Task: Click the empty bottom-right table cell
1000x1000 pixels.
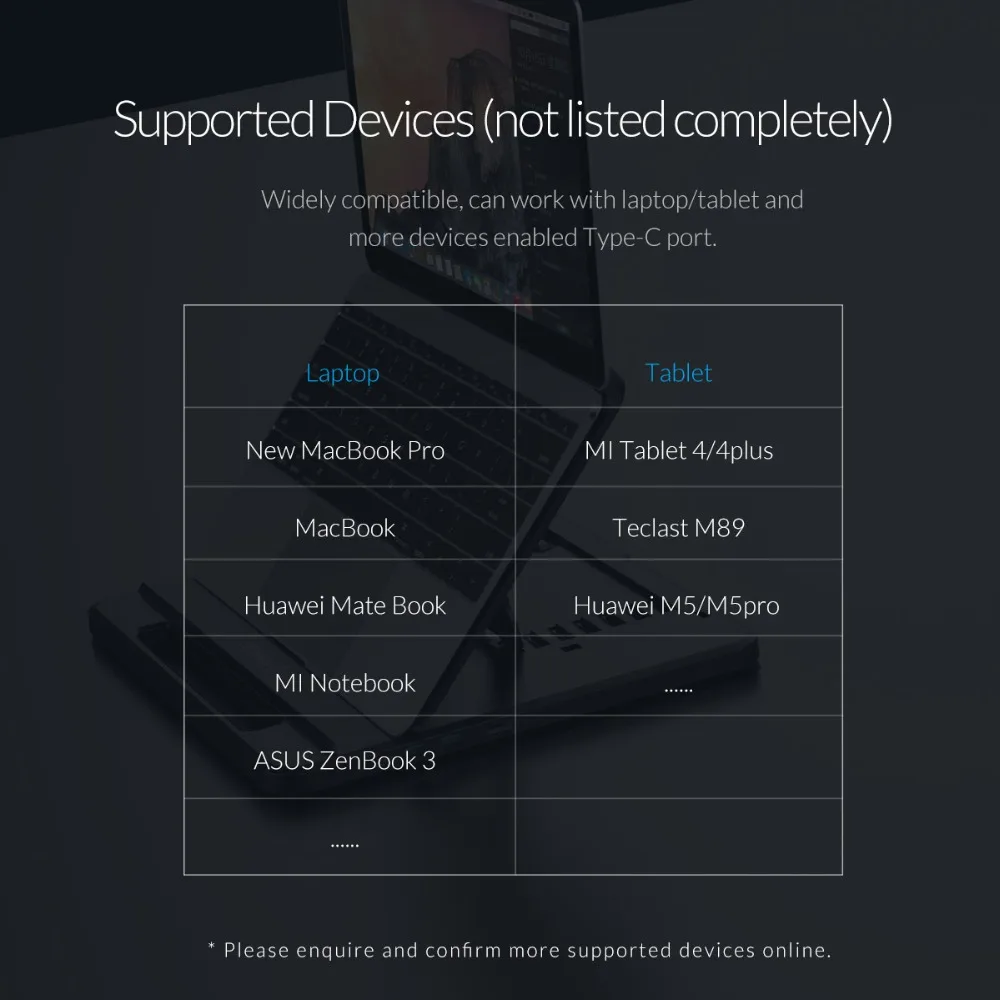Action: pos(679,836)
